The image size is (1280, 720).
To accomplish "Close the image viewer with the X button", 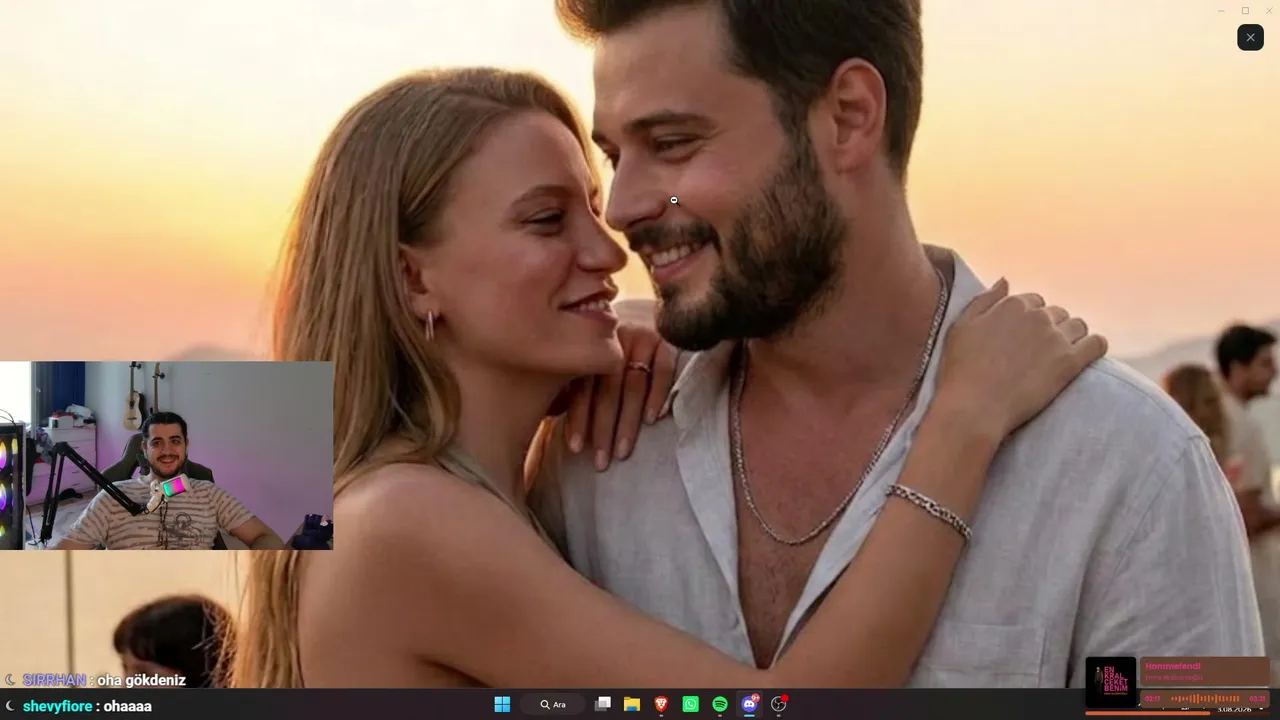I will 1250,37.
